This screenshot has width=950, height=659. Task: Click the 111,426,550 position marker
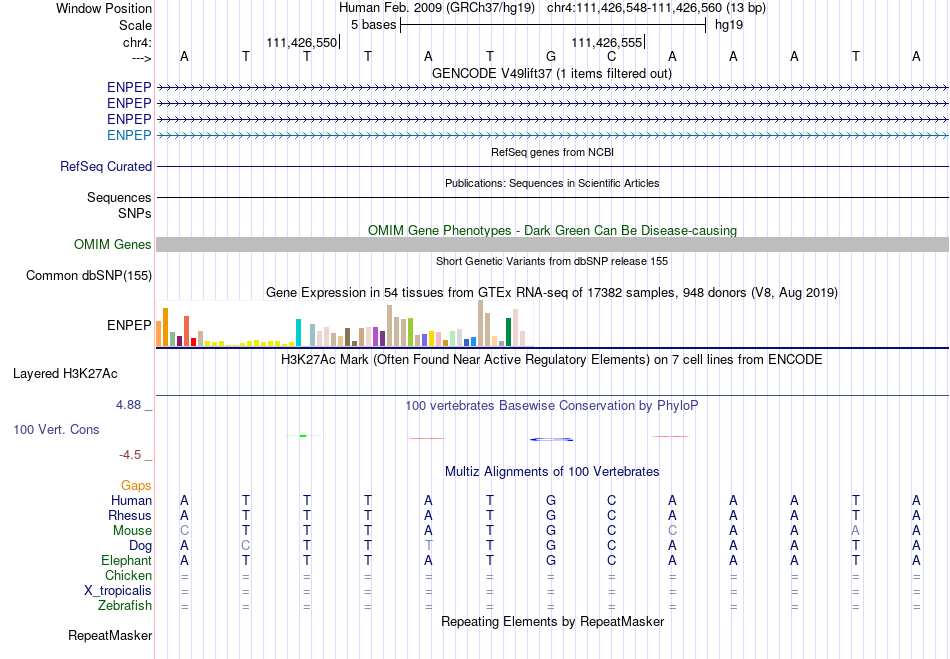click(302, 42)
